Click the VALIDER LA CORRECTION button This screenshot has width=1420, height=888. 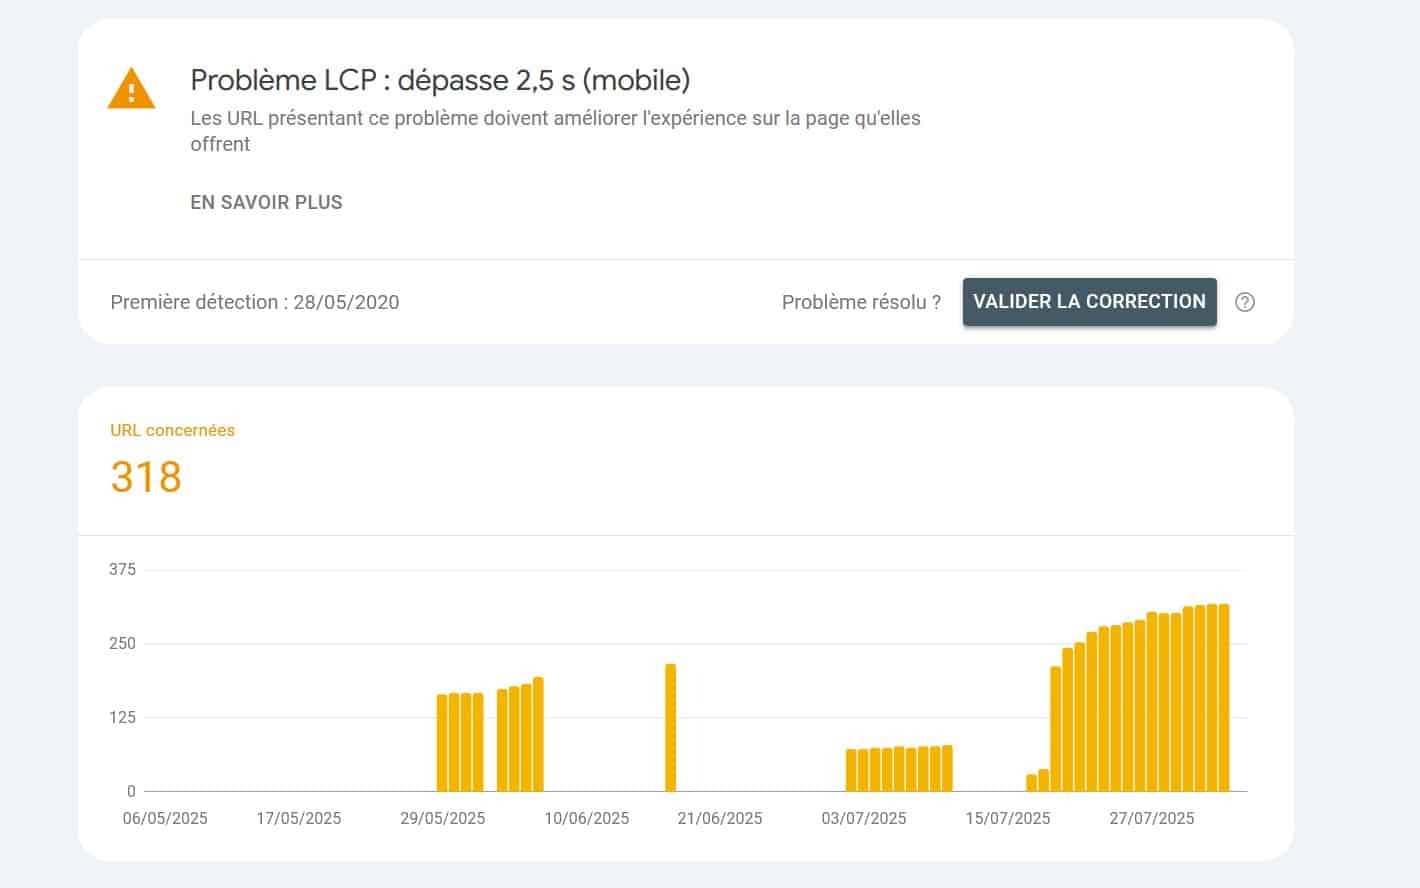coord(1090,302)
